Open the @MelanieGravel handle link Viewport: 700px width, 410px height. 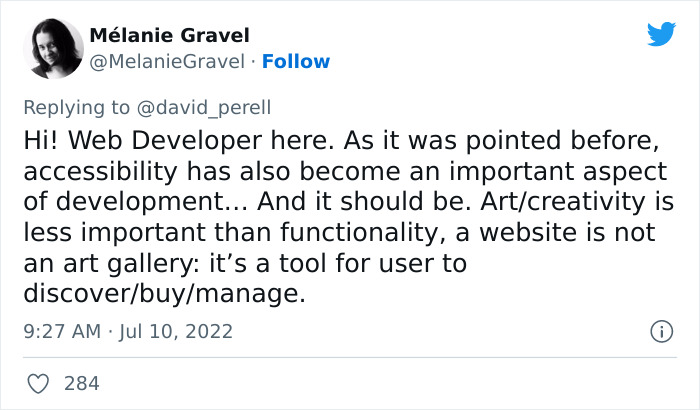pos(167,62)
